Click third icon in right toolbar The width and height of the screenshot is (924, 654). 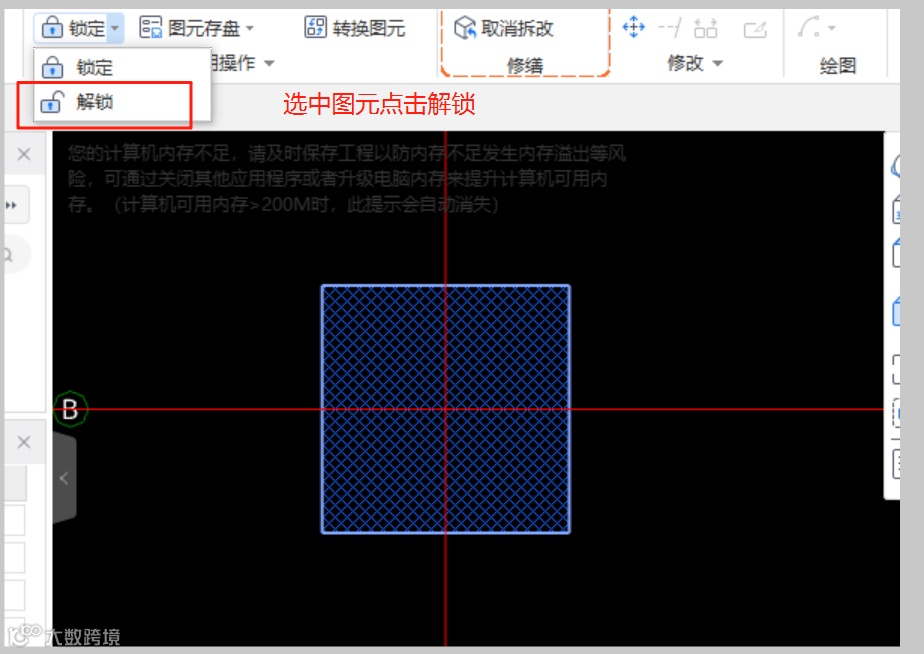(896, 253)
